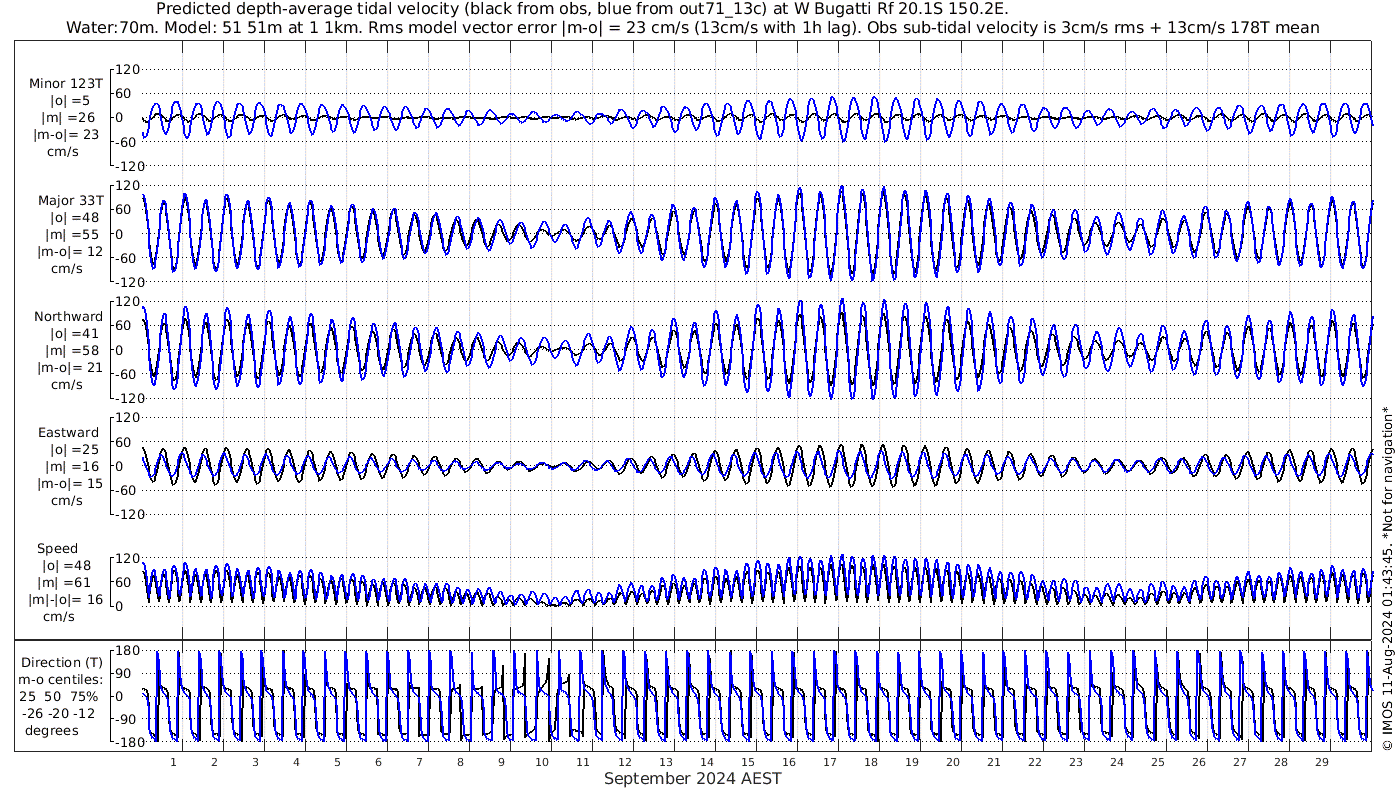Click '|m-o|= 12' under Major 33T
The height and width of the screenshot is (800, 1400).
pos(70,252)
